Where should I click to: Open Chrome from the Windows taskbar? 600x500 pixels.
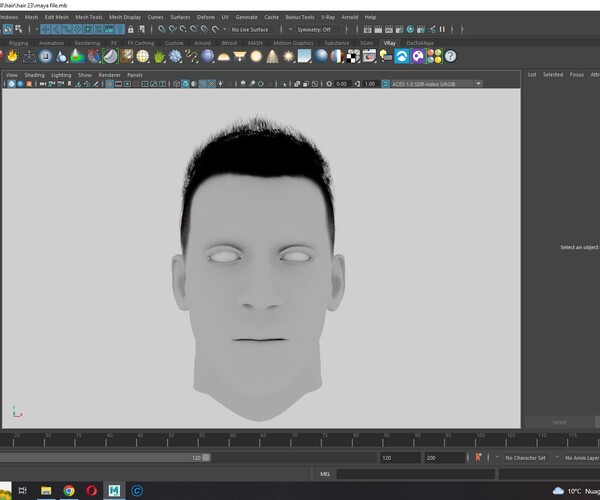(x=69, y=490)
